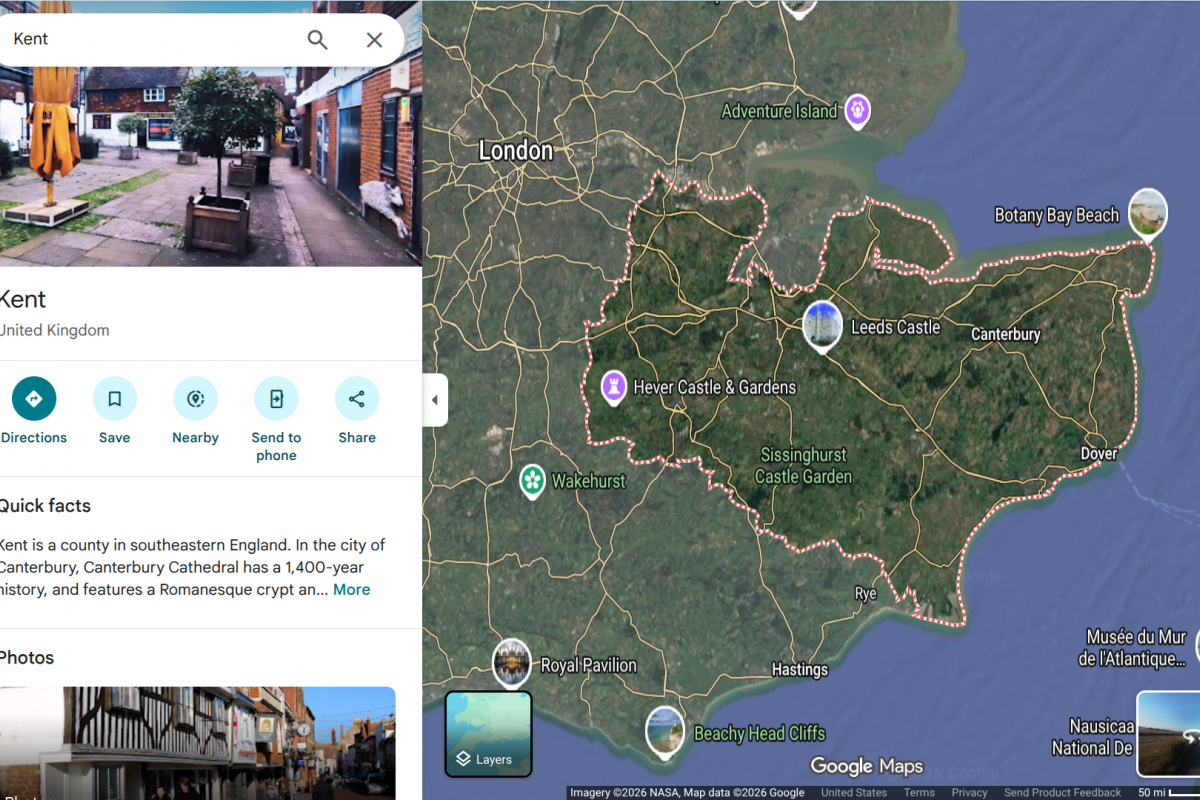Open the Royal Pavilion marker
Viewport: 1200px width, 800px height.
point(512,662)
